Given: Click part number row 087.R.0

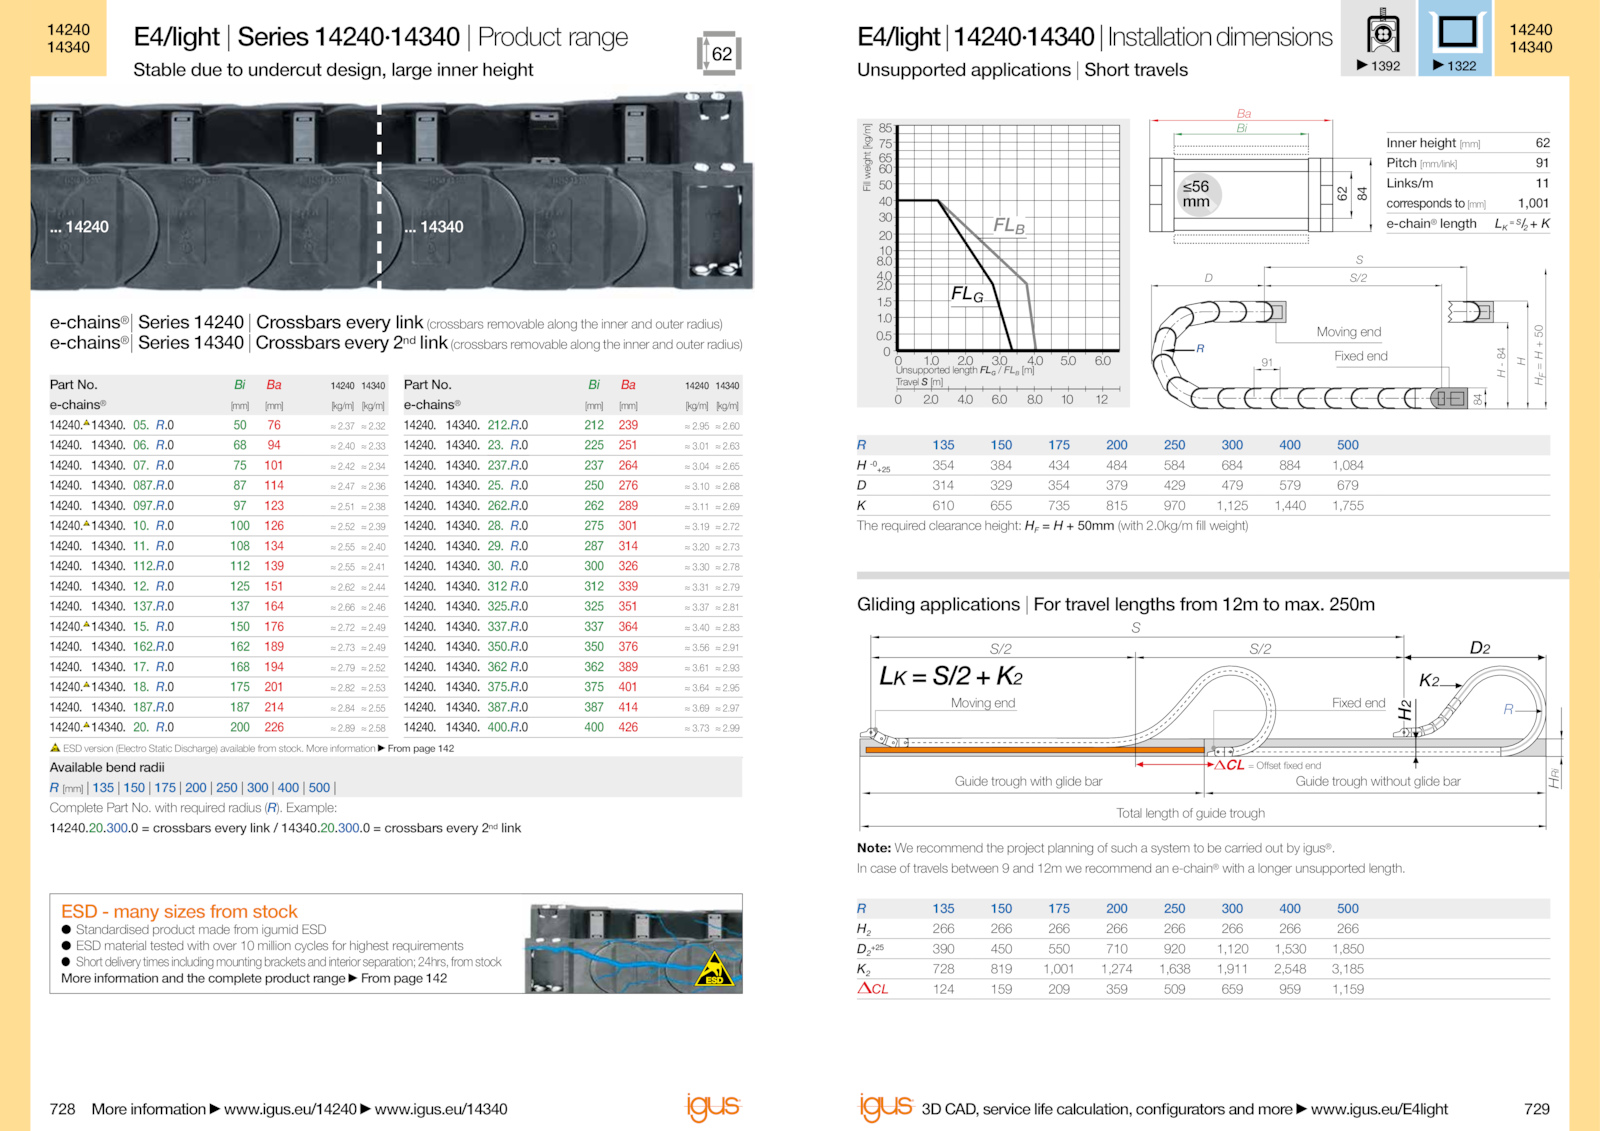Looking at the screenshot, I should (218, 486).
